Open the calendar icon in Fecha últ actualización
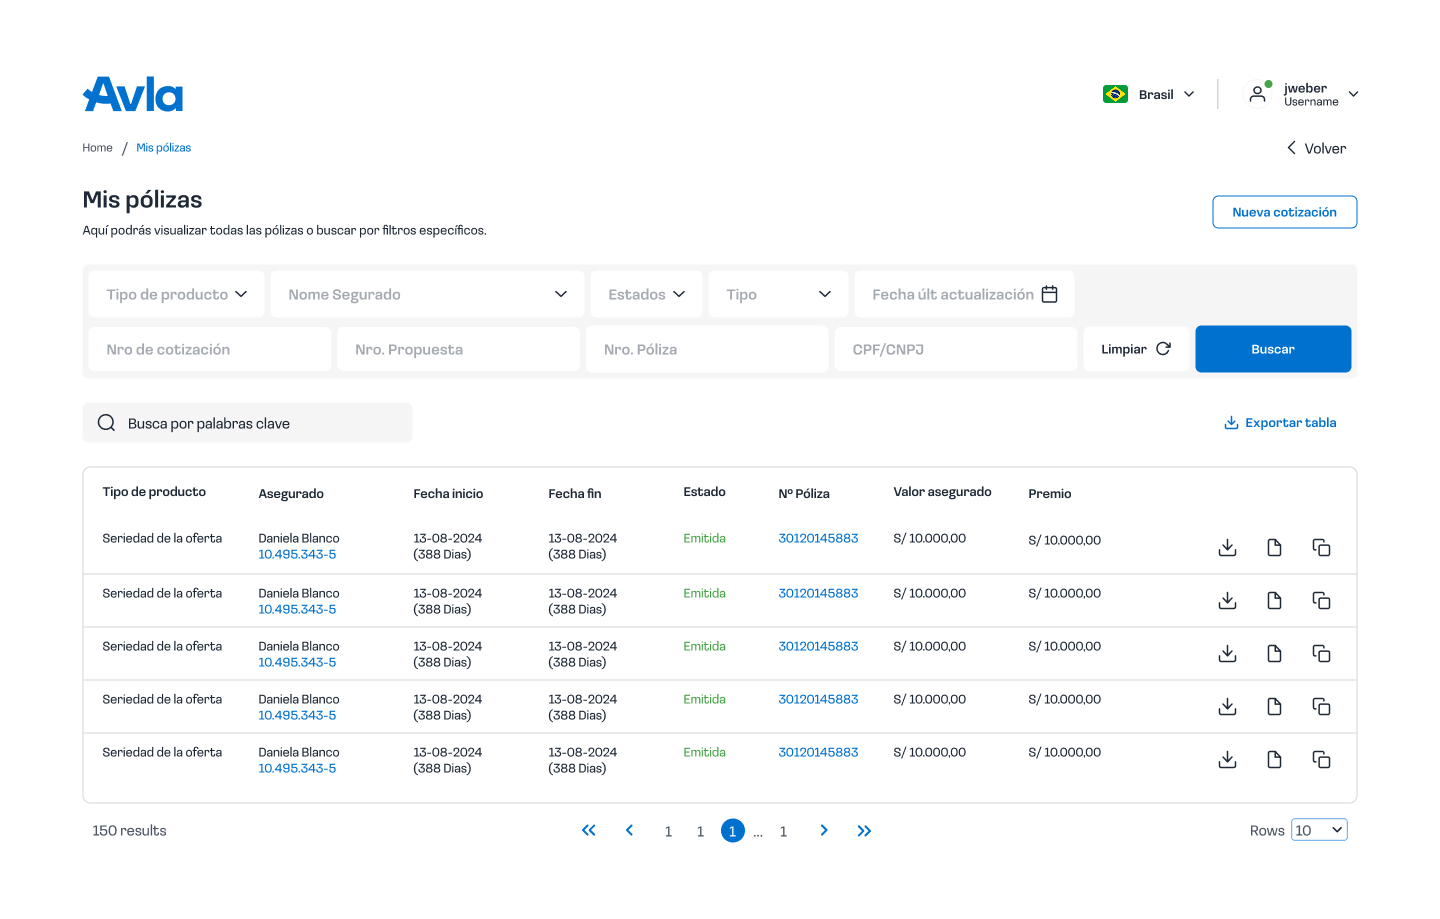Viewport: 1440px width, 919px height. [x=1049, y=294]
